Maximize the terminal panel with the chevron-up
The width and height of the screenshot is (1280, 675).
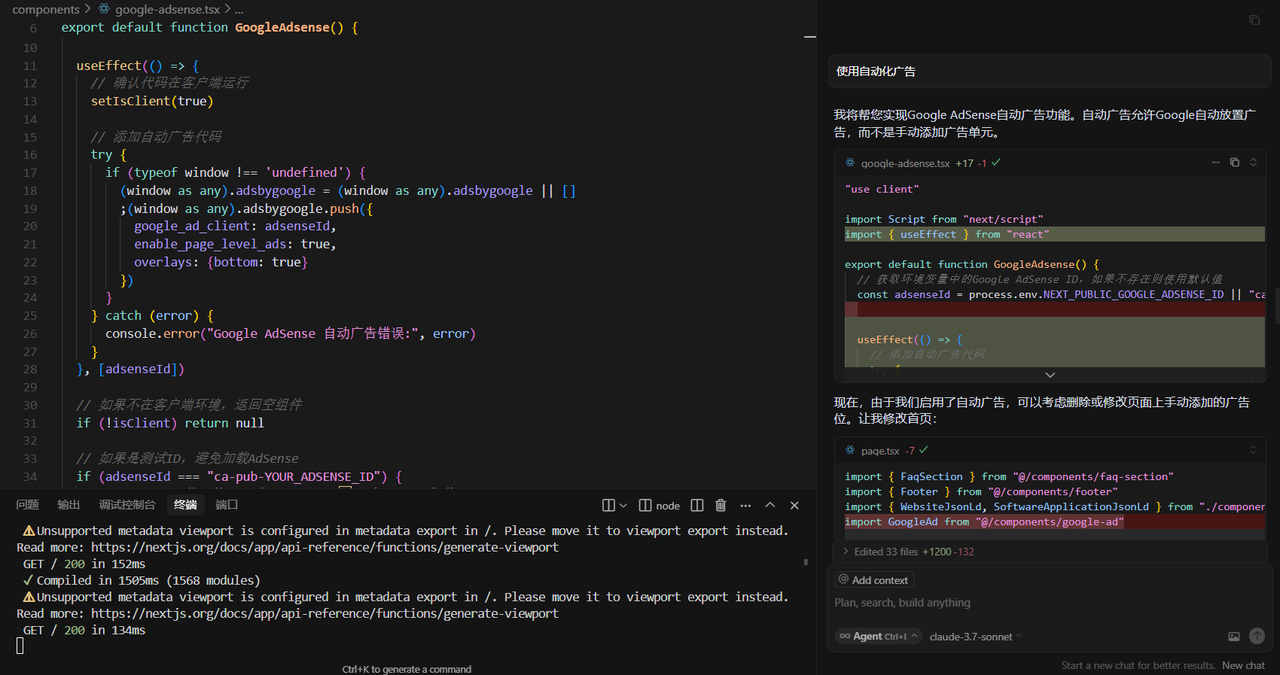point(770,506)
